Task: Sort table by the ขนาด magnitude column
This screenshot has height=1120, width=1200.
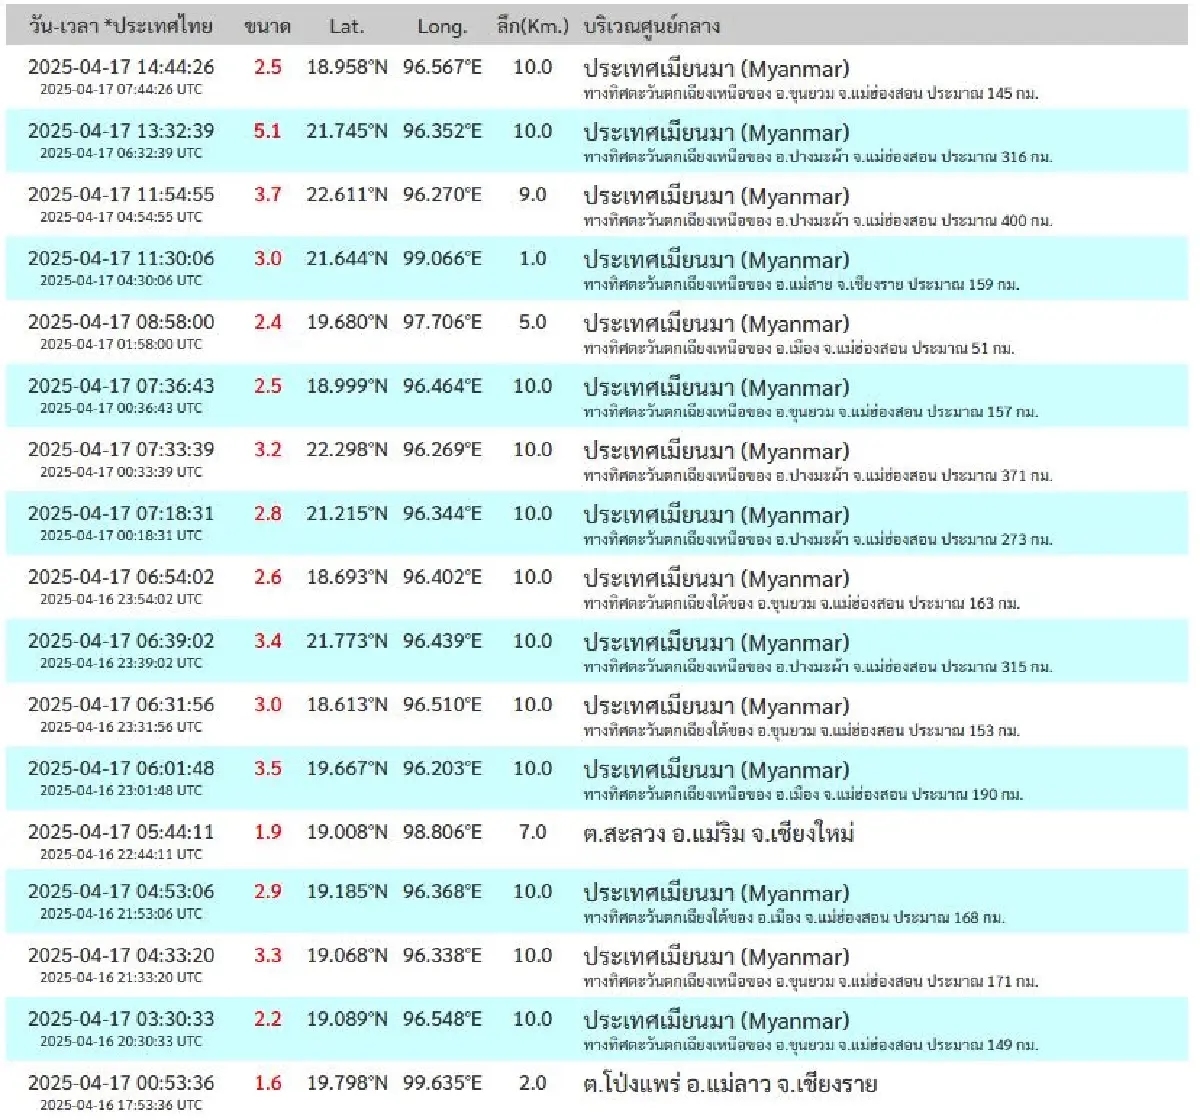Action: (x=268, y=27)
